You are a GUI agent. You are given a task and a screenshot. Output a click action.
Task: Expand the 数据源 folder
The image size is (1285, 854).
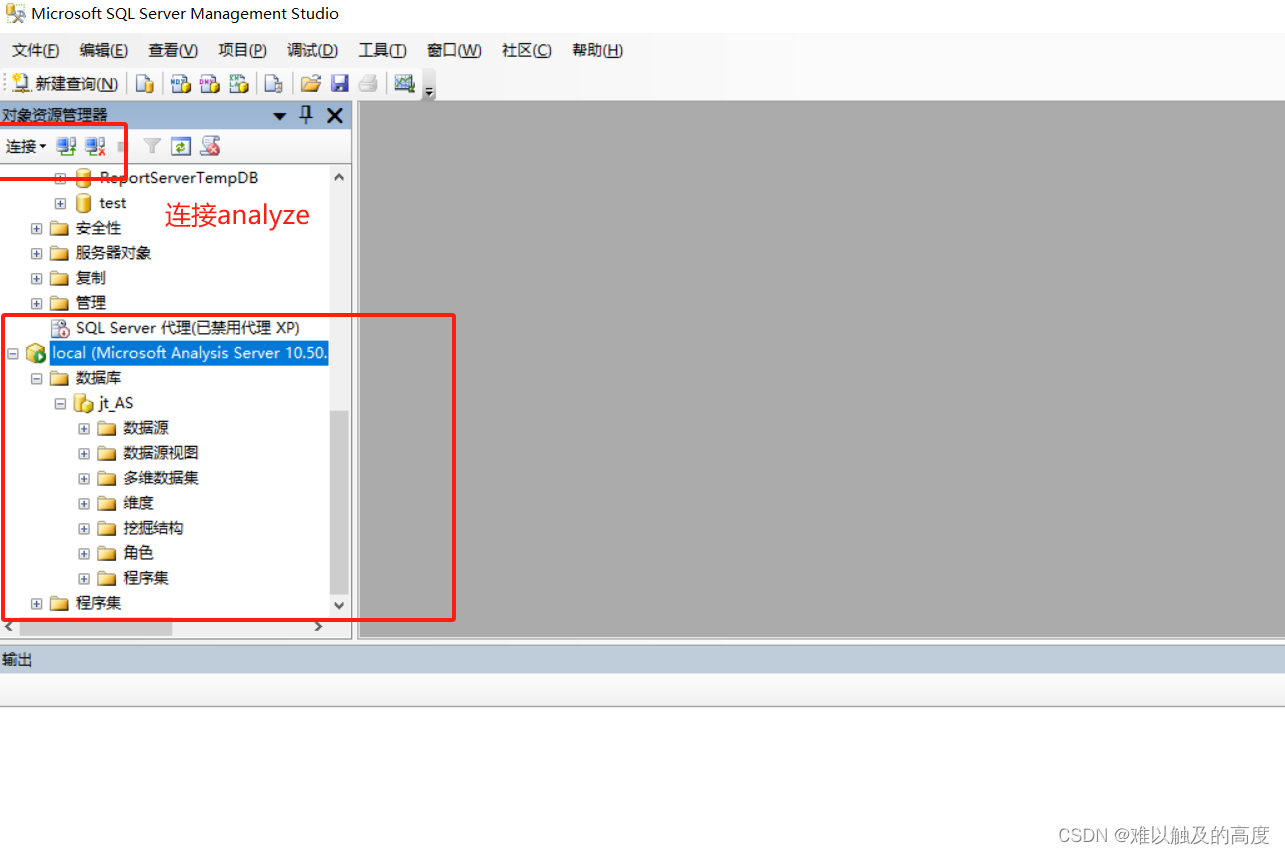pyautogui.click(x=84, y=428)
